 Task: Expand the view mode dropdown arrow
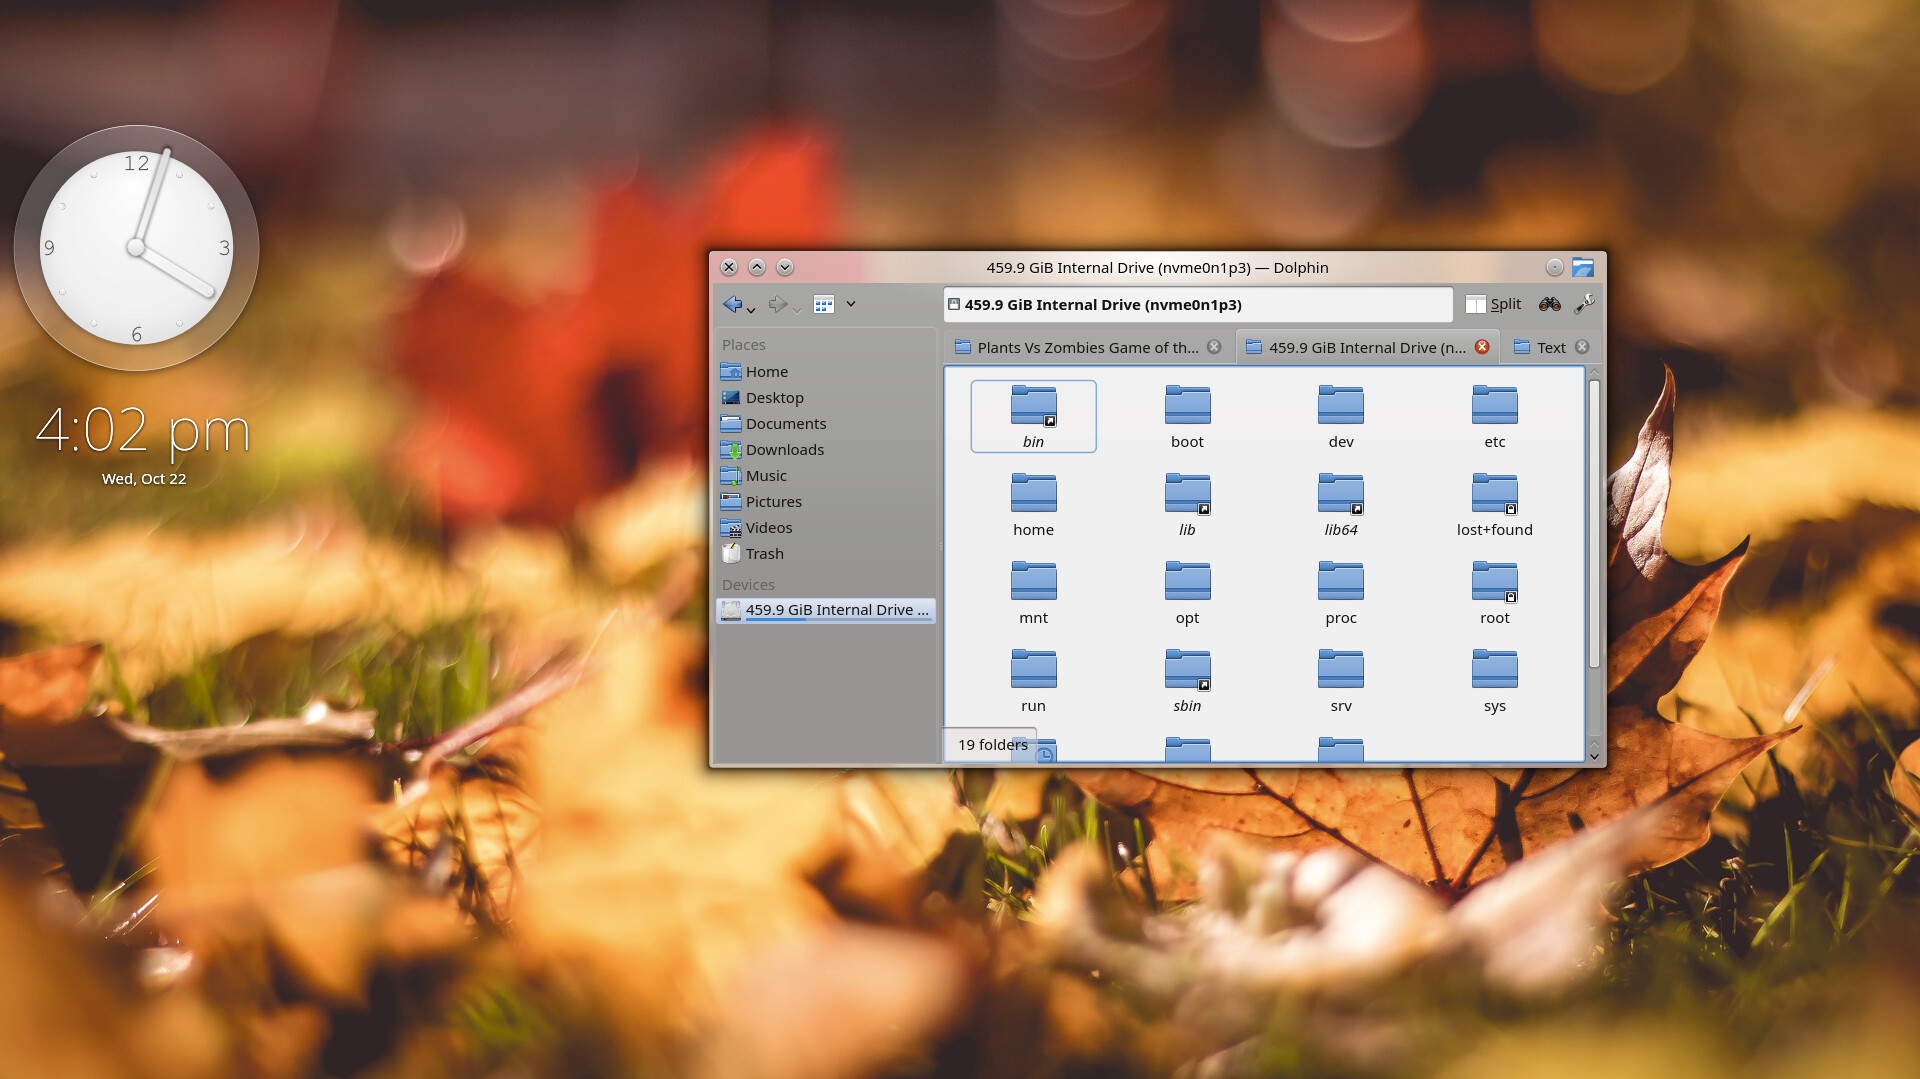[851, 304]
